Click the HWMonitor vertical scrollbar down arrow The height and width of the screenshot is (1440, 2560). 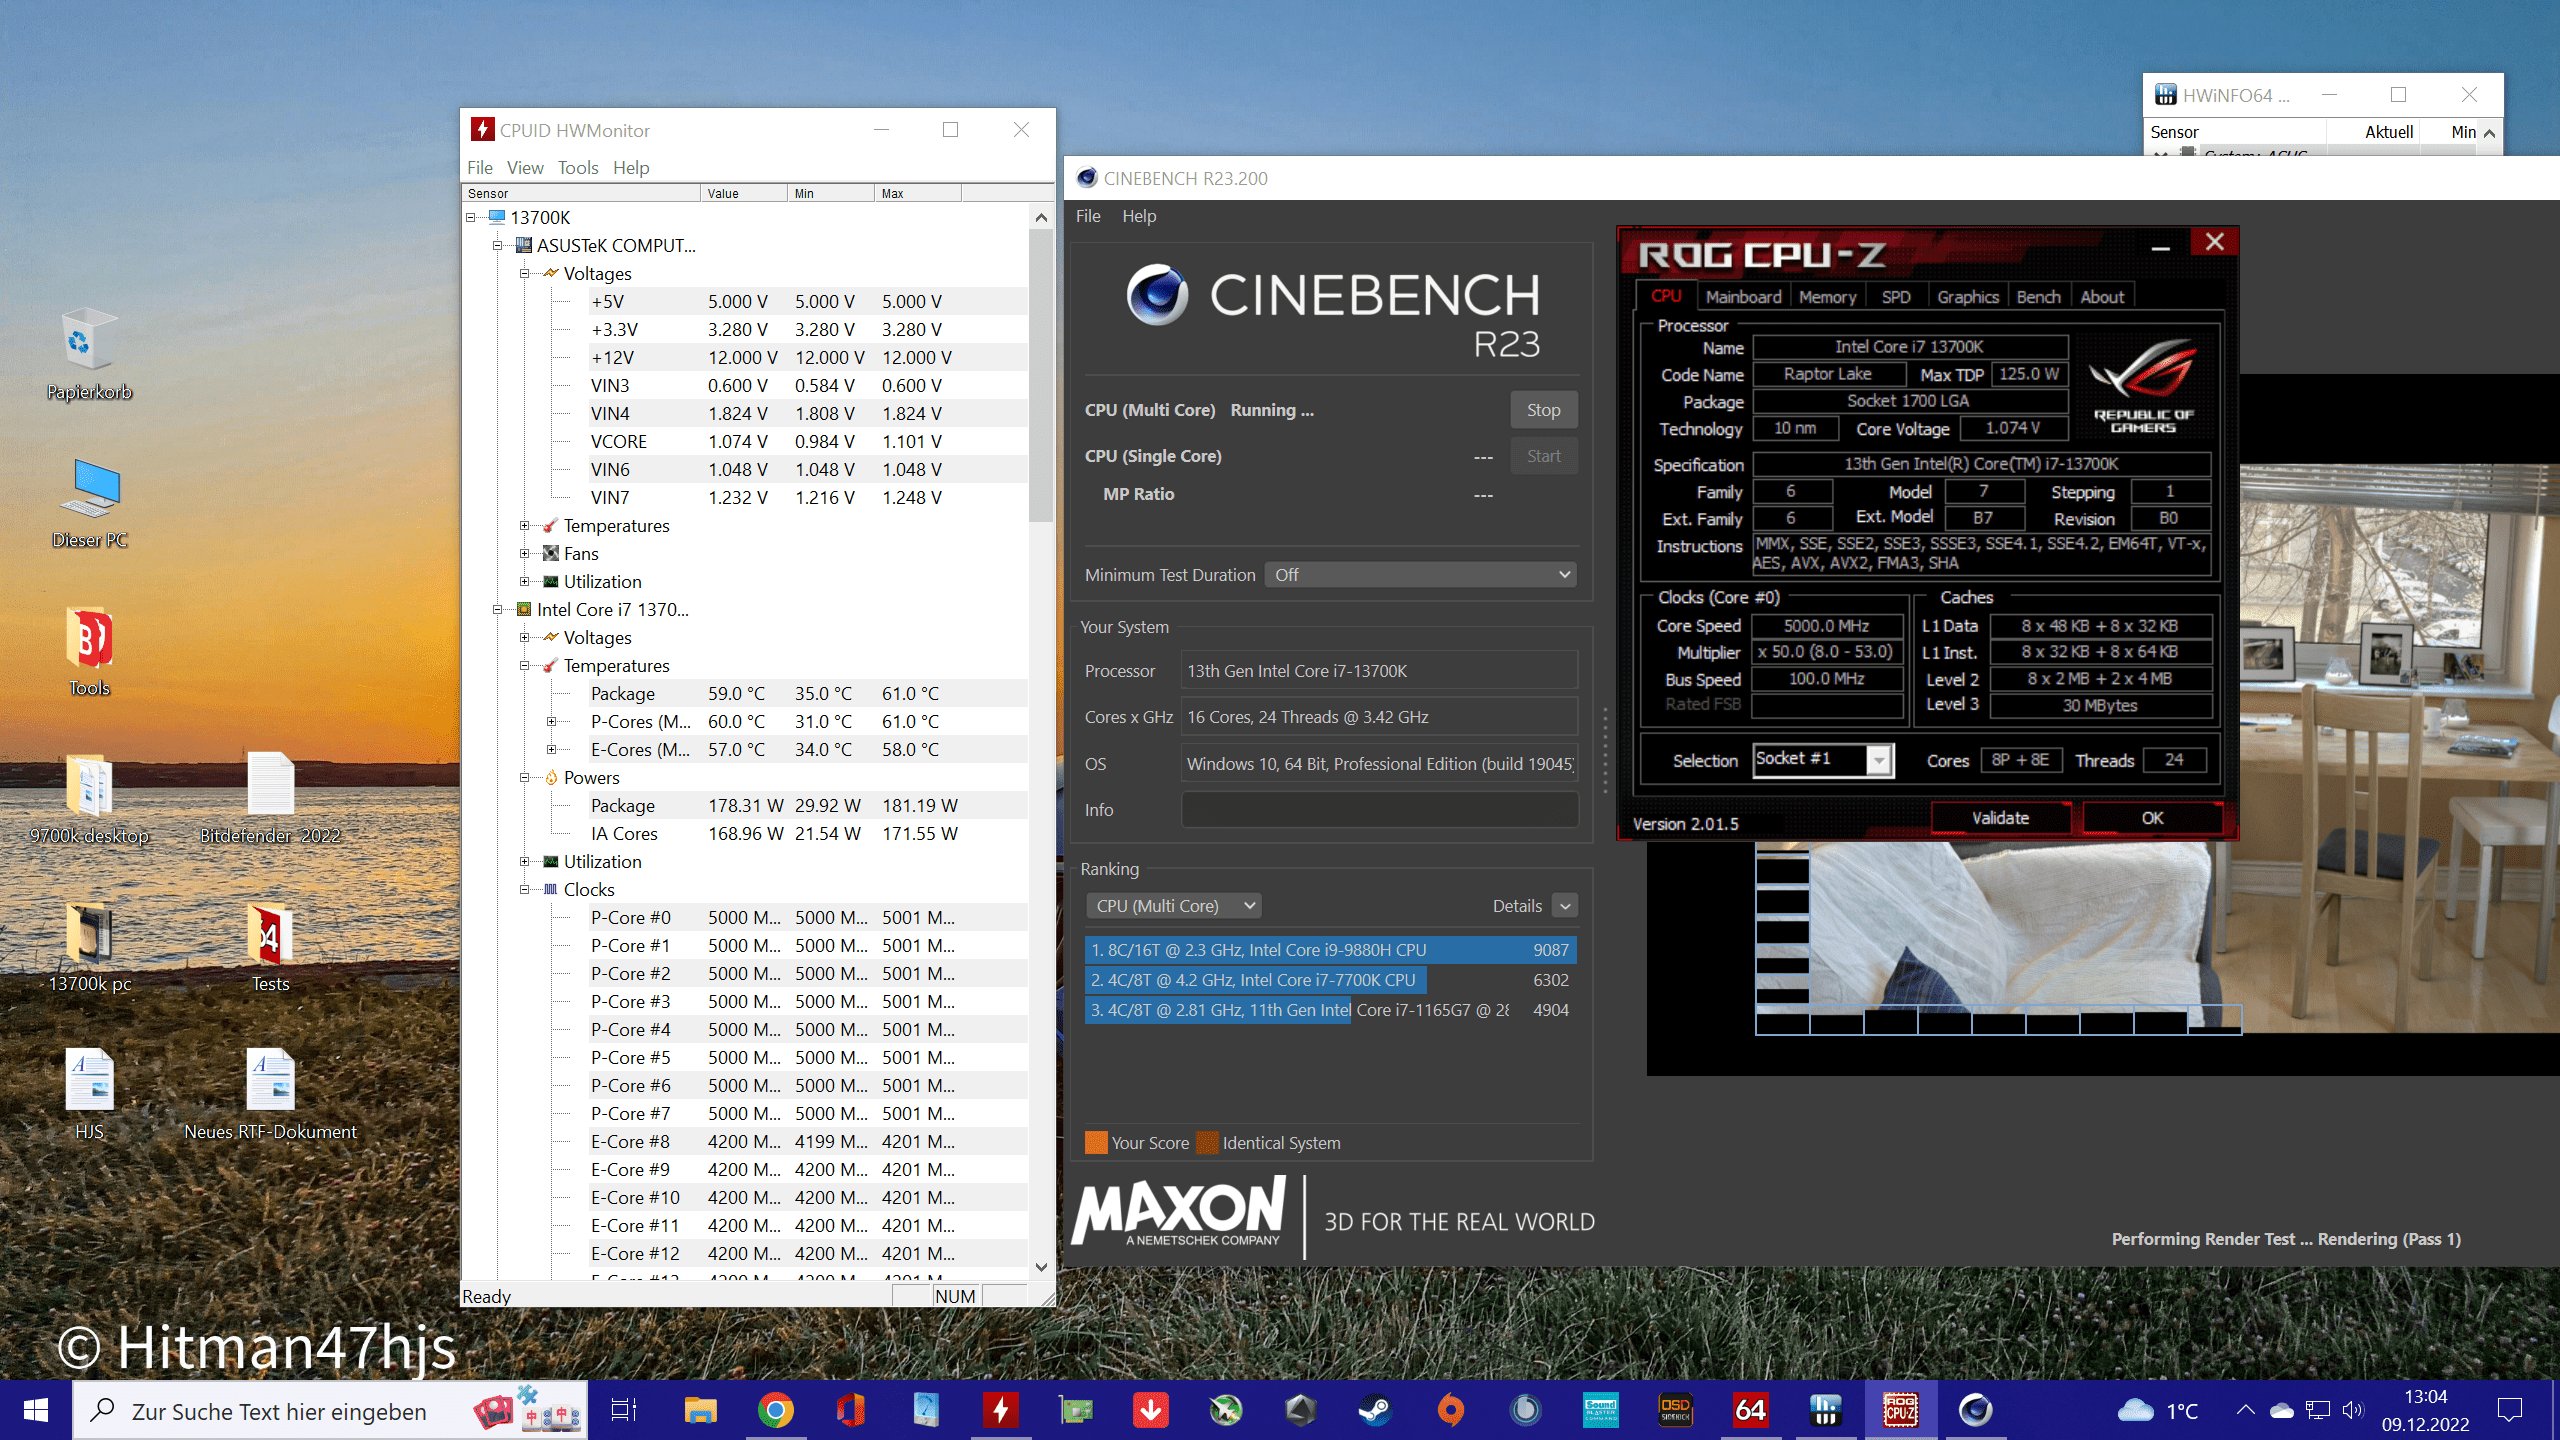click(1041, 1266)
